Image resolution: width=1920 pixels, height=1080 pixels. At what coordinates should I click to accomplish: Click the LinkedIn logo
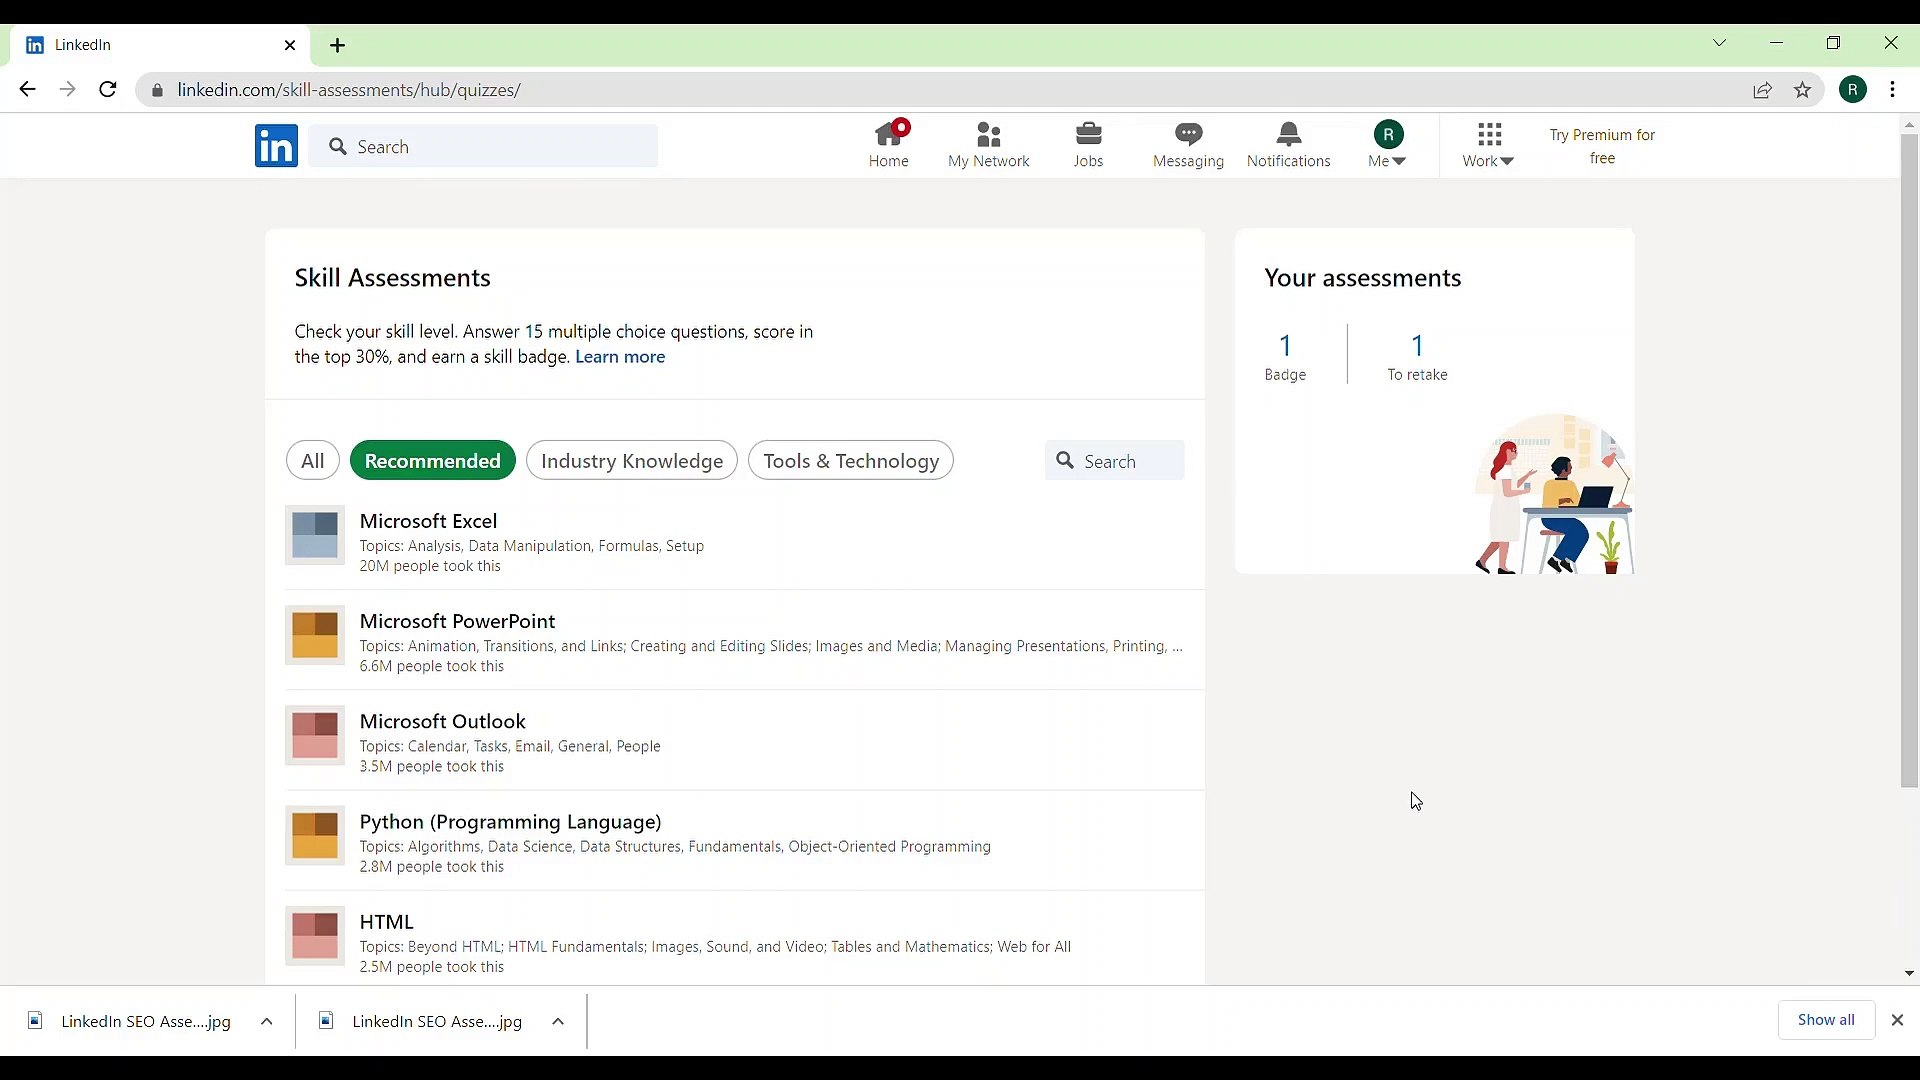click(x=276, y=146)
